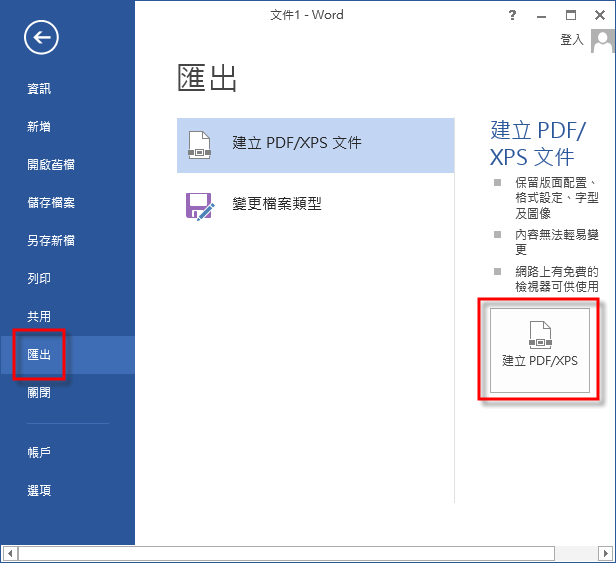The height and width of the screenshot is (563, 616).
Task: Open the 帳戶 page
Action: (39, 453)
